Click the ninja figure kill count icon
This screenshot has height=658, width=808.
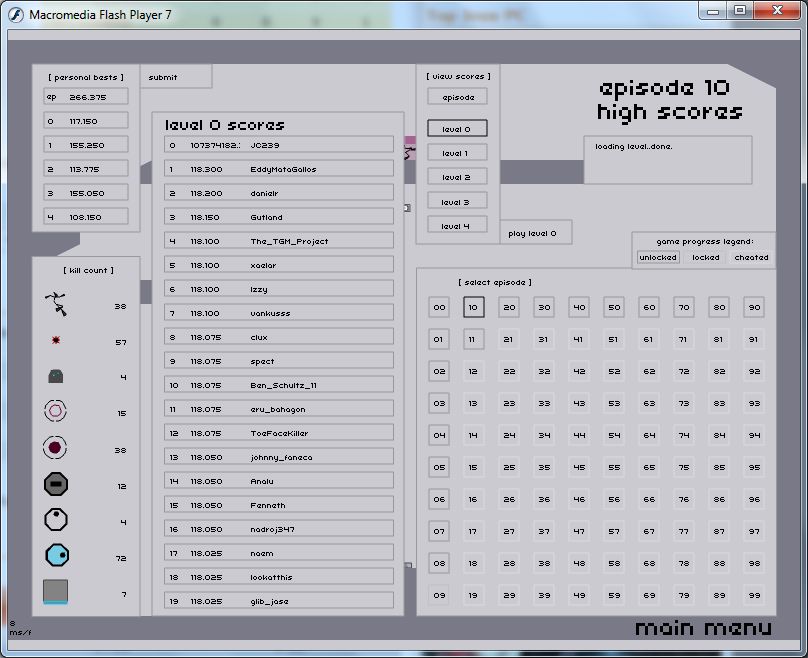[x=56, y=303]
